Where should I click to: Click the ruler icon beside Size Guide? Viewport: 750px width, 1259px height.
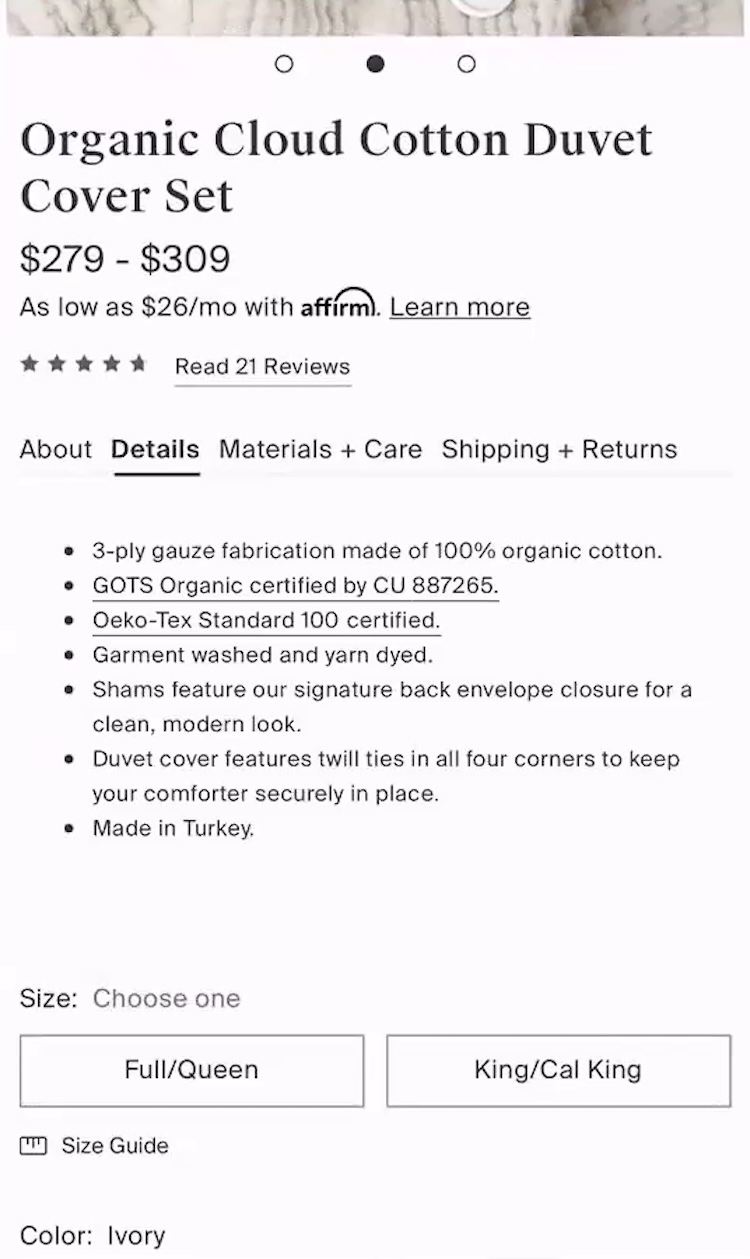pyautogui.click(x=33, y=1146)
